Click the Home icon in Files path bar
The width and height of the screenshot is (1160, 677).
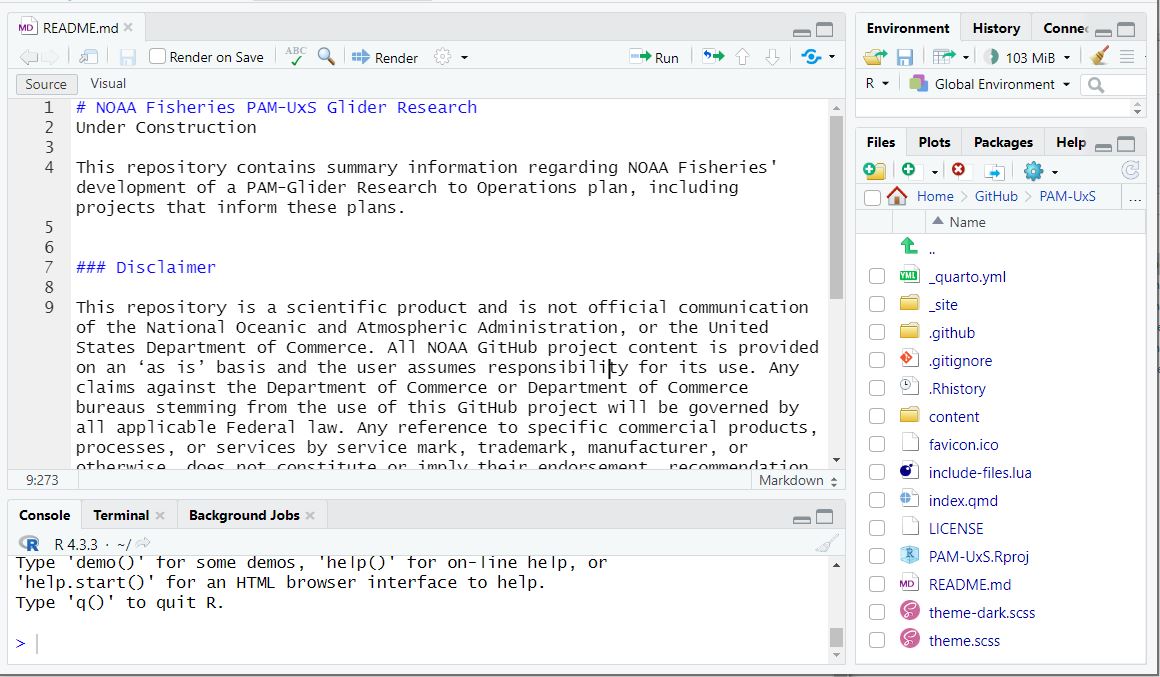[x=897, y=197]
